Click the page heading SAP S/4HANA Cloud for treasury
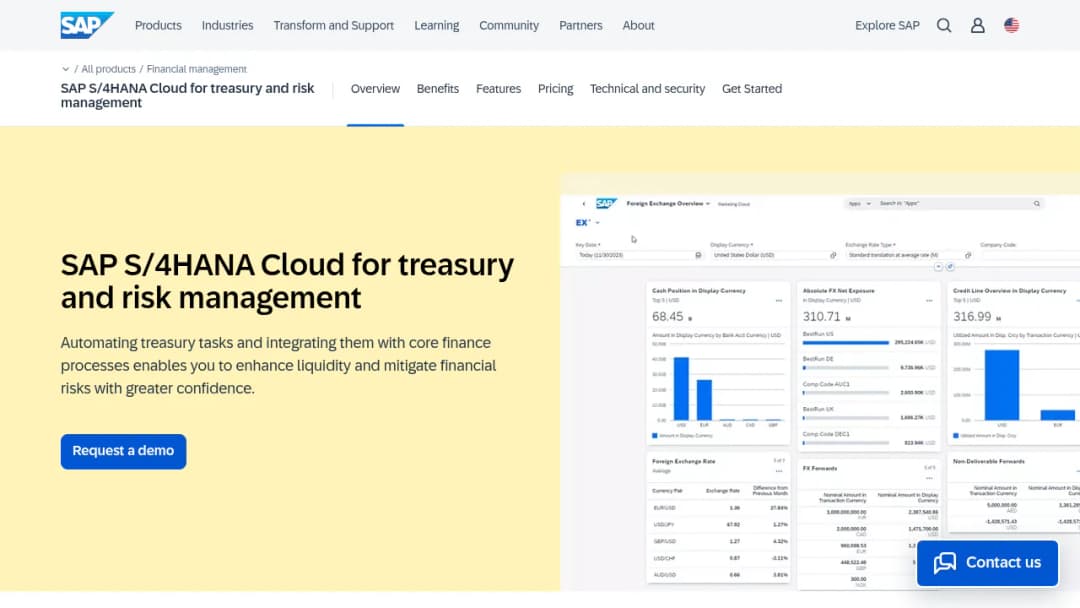 (287, 281)
